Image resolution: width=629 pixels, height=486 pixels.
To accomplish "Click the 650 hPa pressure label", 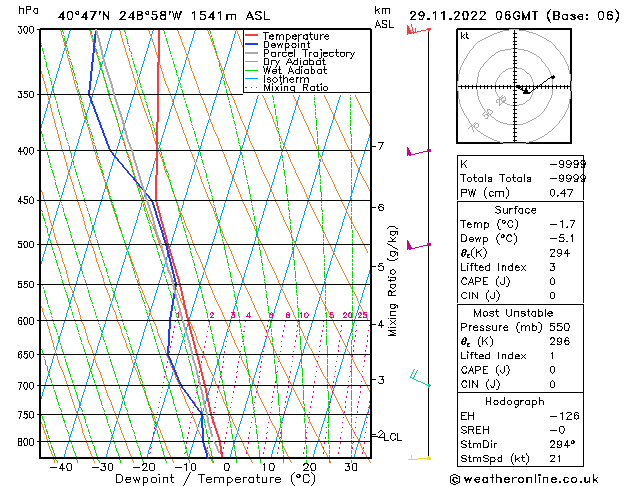I will click(28, 355).
